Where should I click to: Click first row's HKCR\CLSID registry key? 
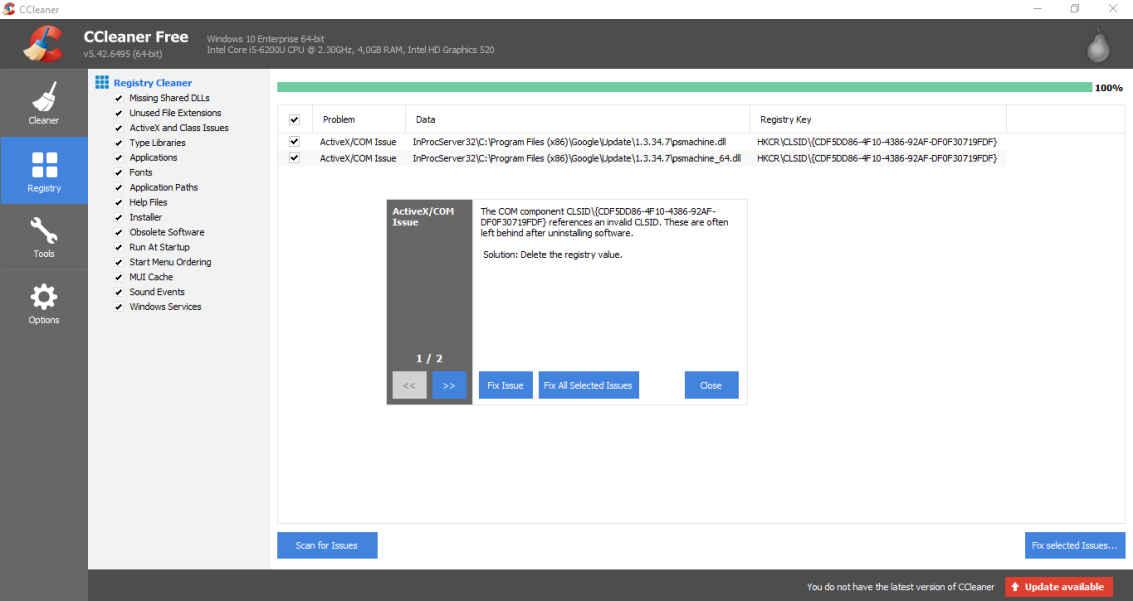pos(876,142)
